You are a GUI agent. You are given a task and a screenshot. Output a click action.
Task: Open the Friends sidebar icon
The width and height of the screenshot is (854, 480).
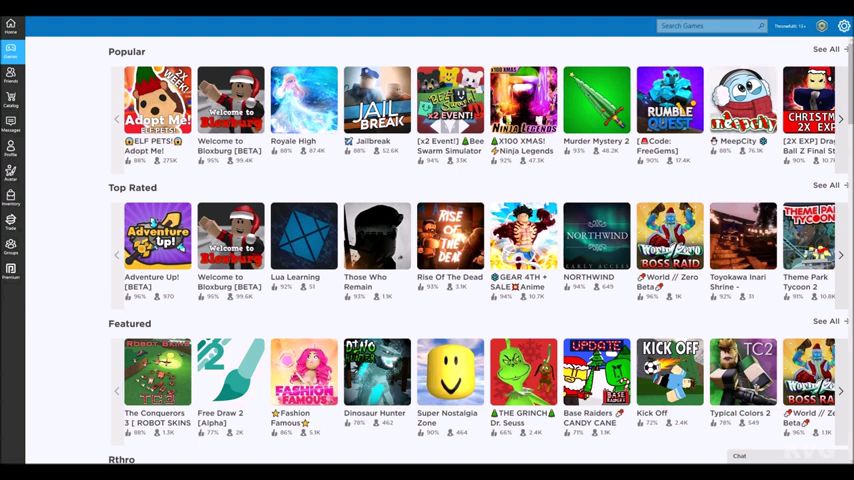11,74
